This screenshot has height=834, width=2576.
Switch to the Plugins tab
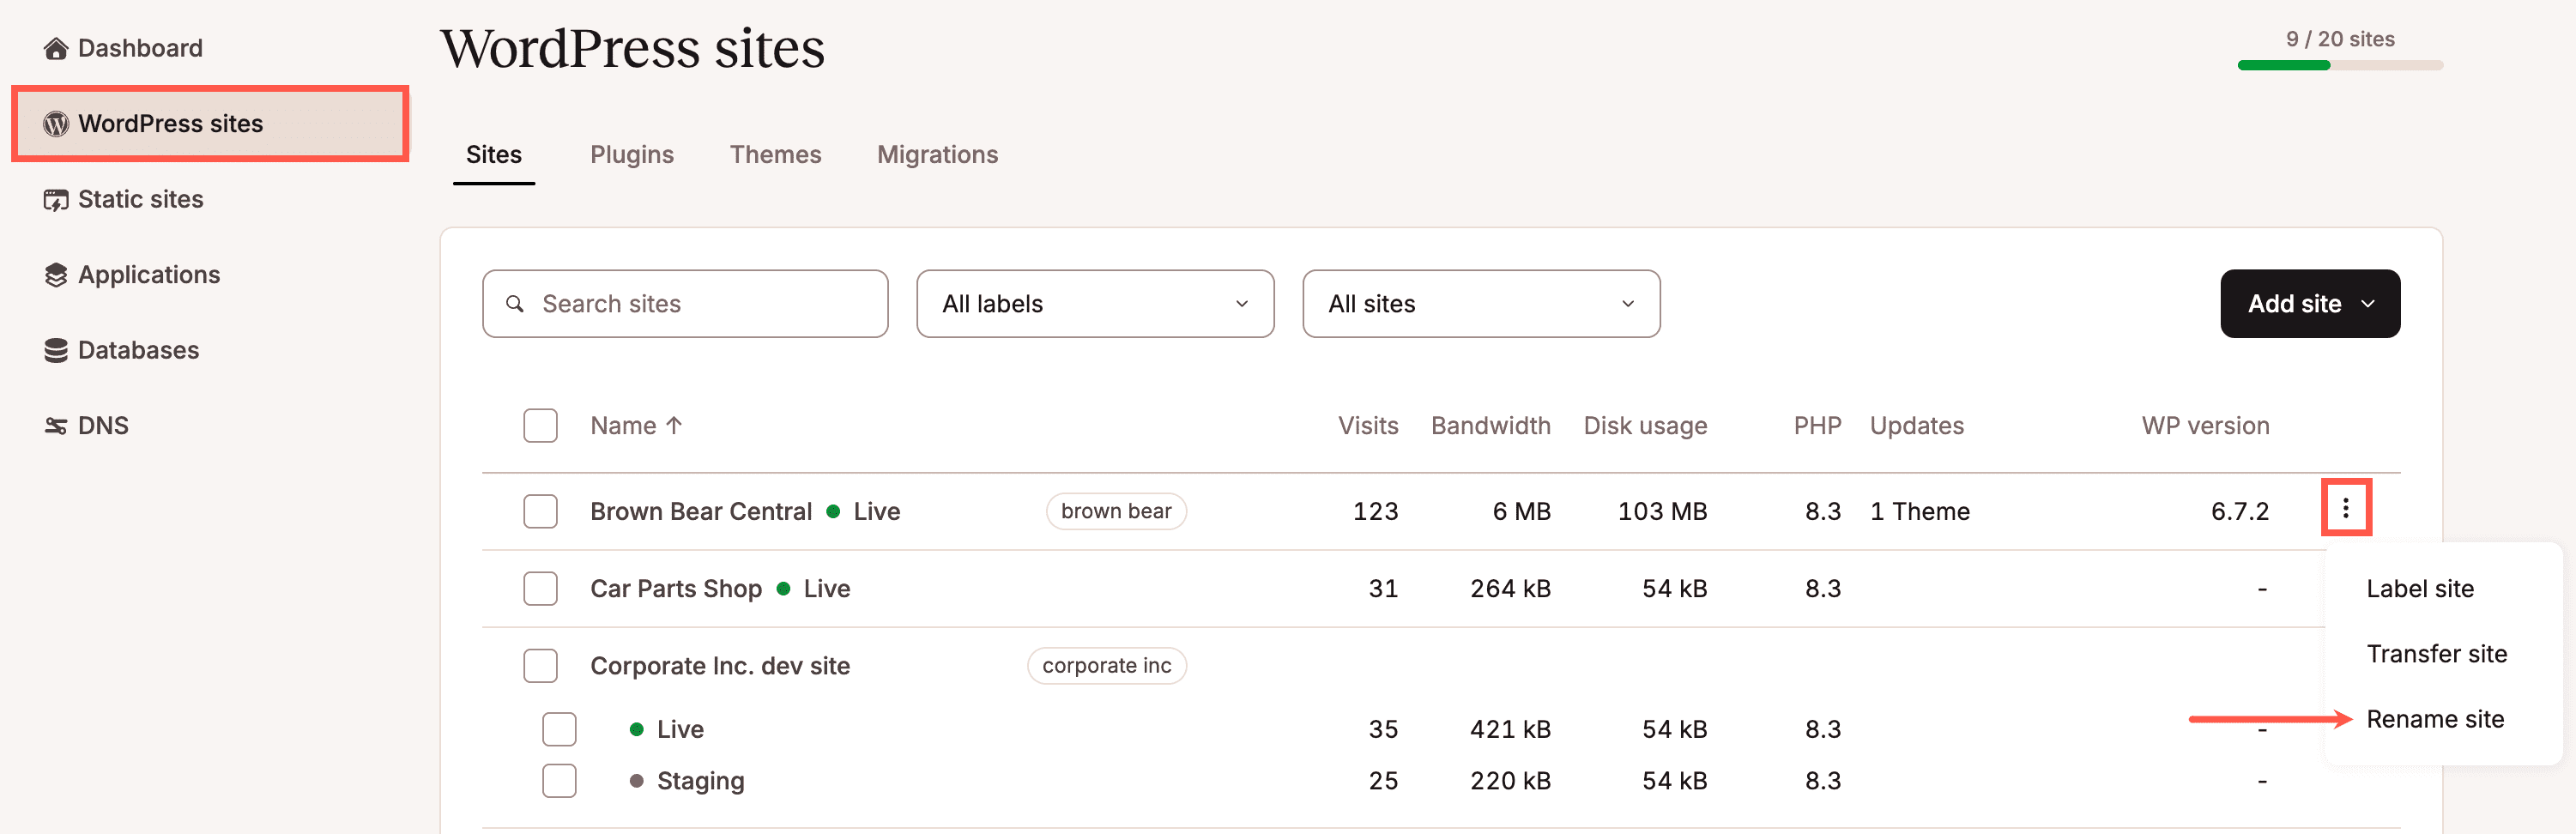[x=632, y=154]
